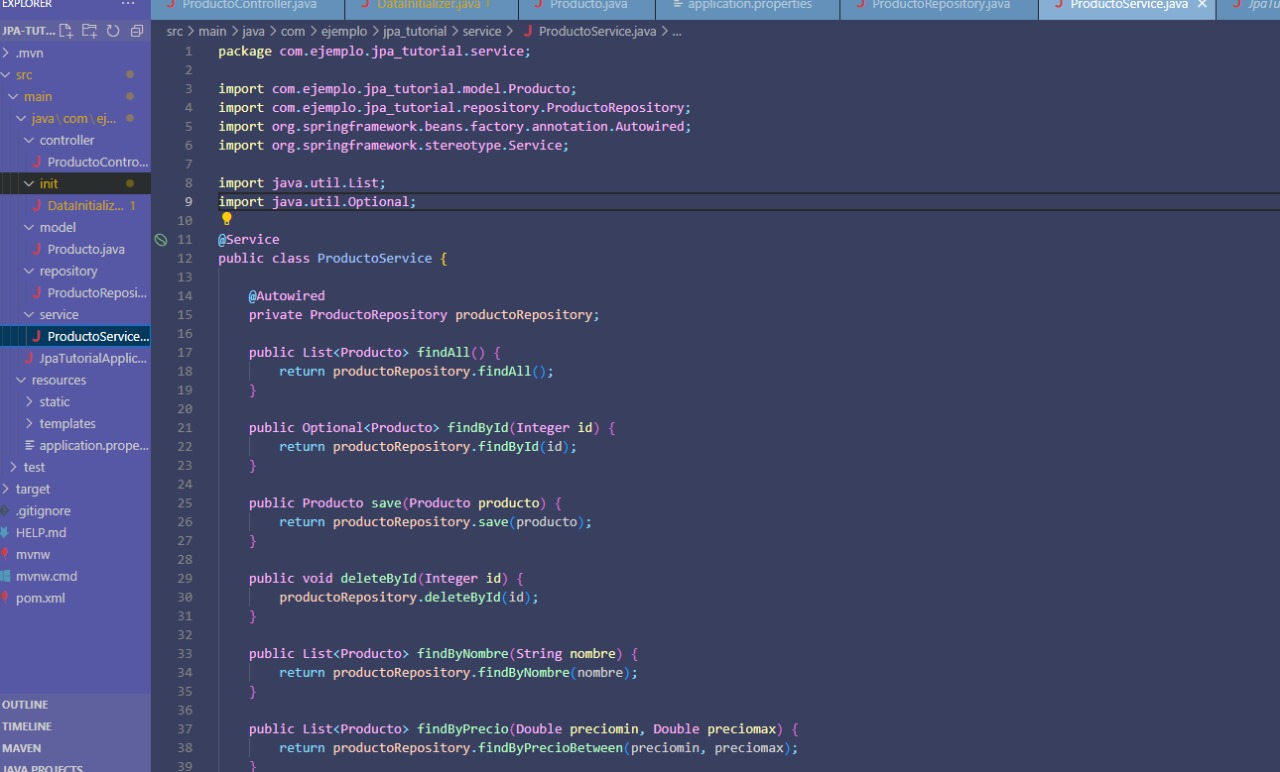Click 'main' in the breadcrumb path

212,32
